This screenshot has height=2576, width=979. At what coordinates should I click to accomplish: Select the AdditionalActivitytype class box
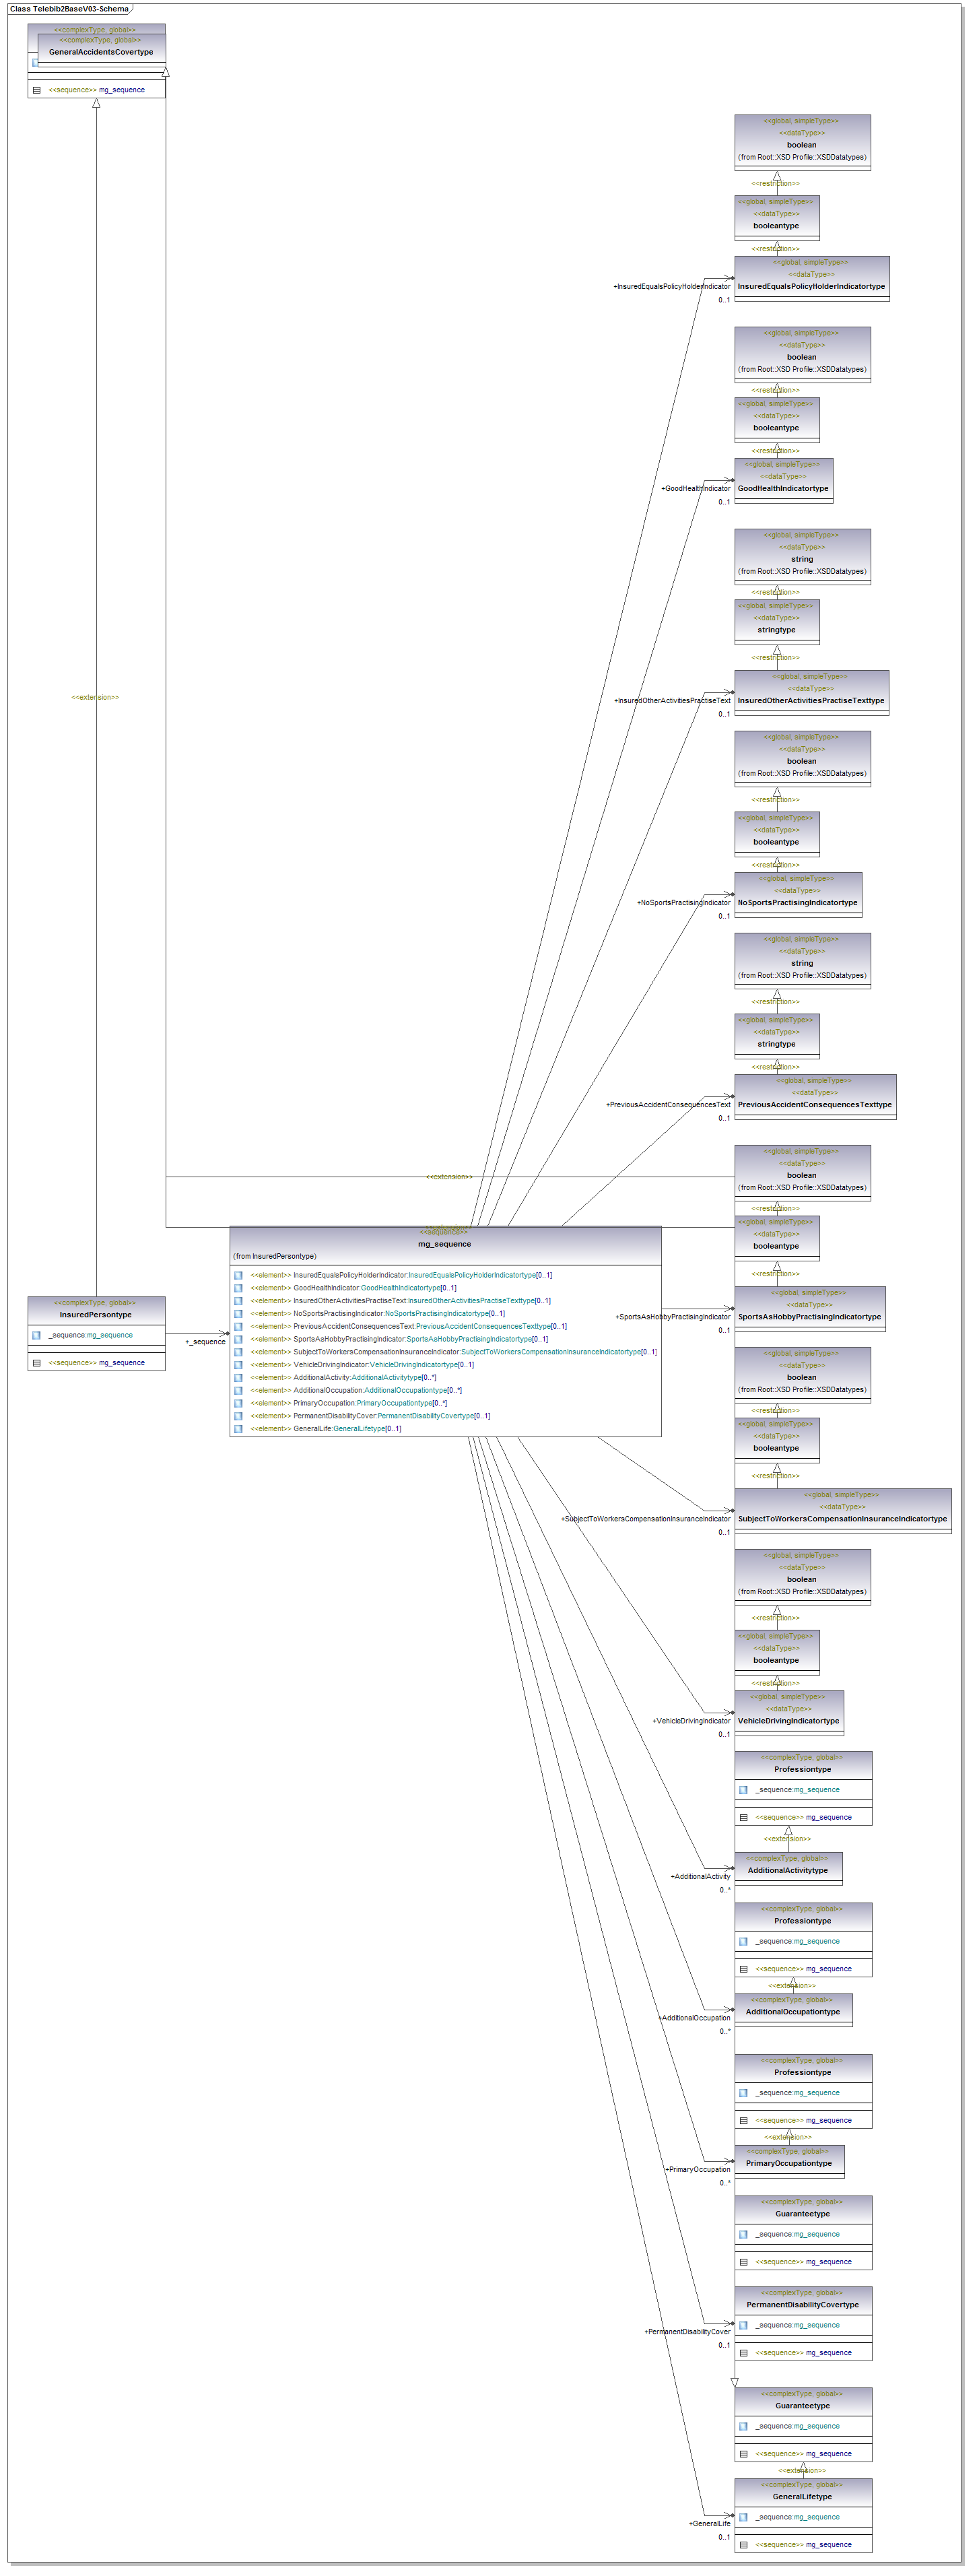tap(787, 1870)
